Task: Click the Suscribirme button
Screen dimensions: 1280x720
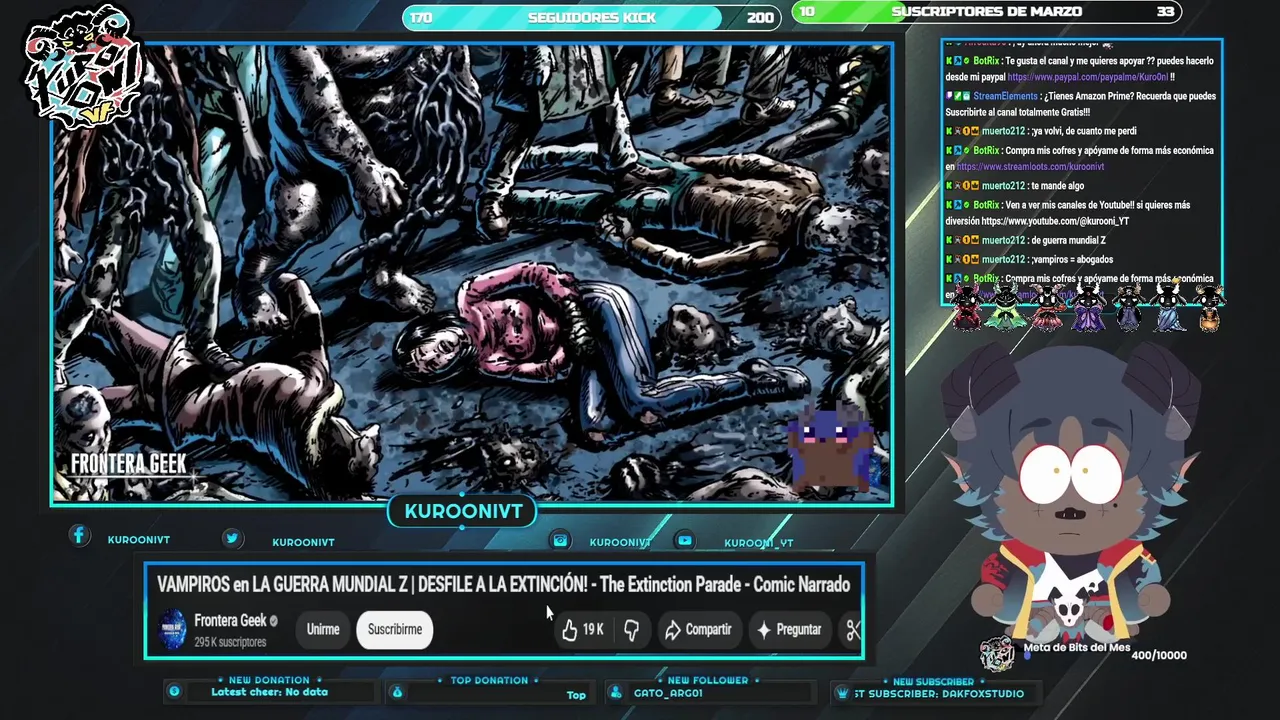Action: click(x=395, y=629)
